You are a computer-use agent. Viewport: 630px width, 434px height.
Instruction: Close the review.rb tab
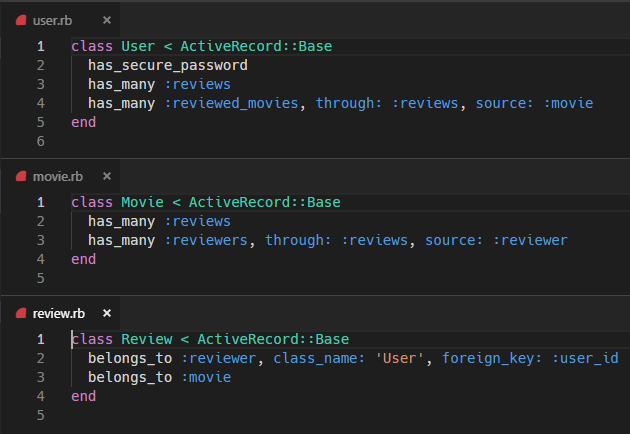coord(106,313)
